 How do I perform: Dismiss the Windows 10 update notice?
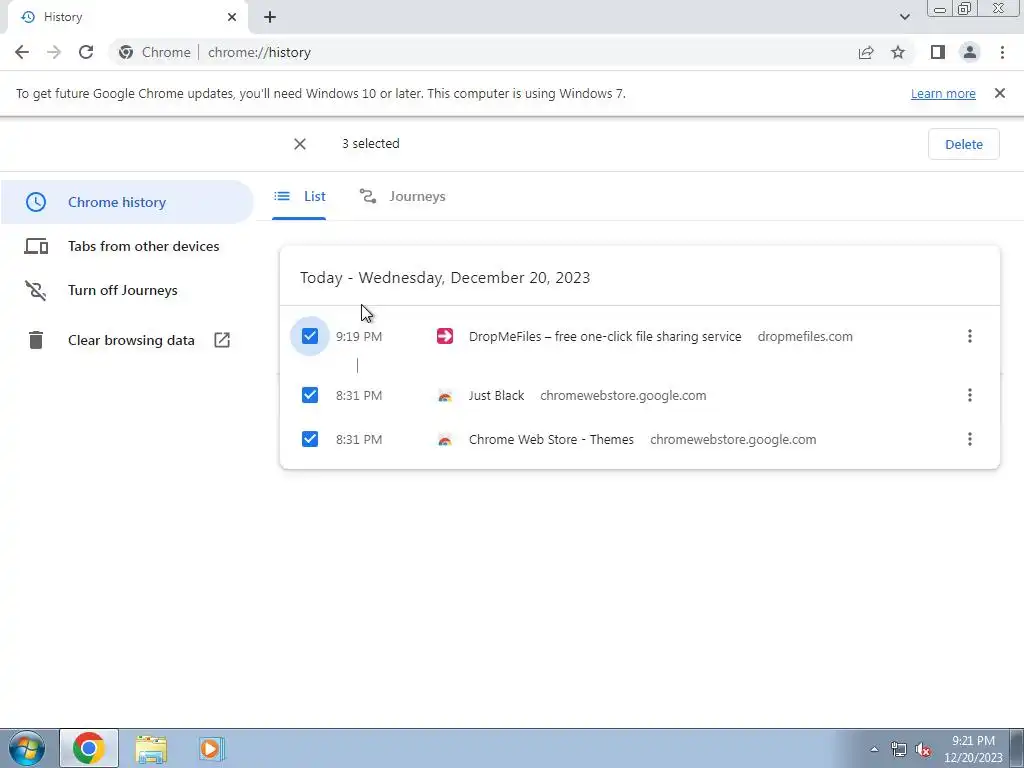click(1000, 93)
